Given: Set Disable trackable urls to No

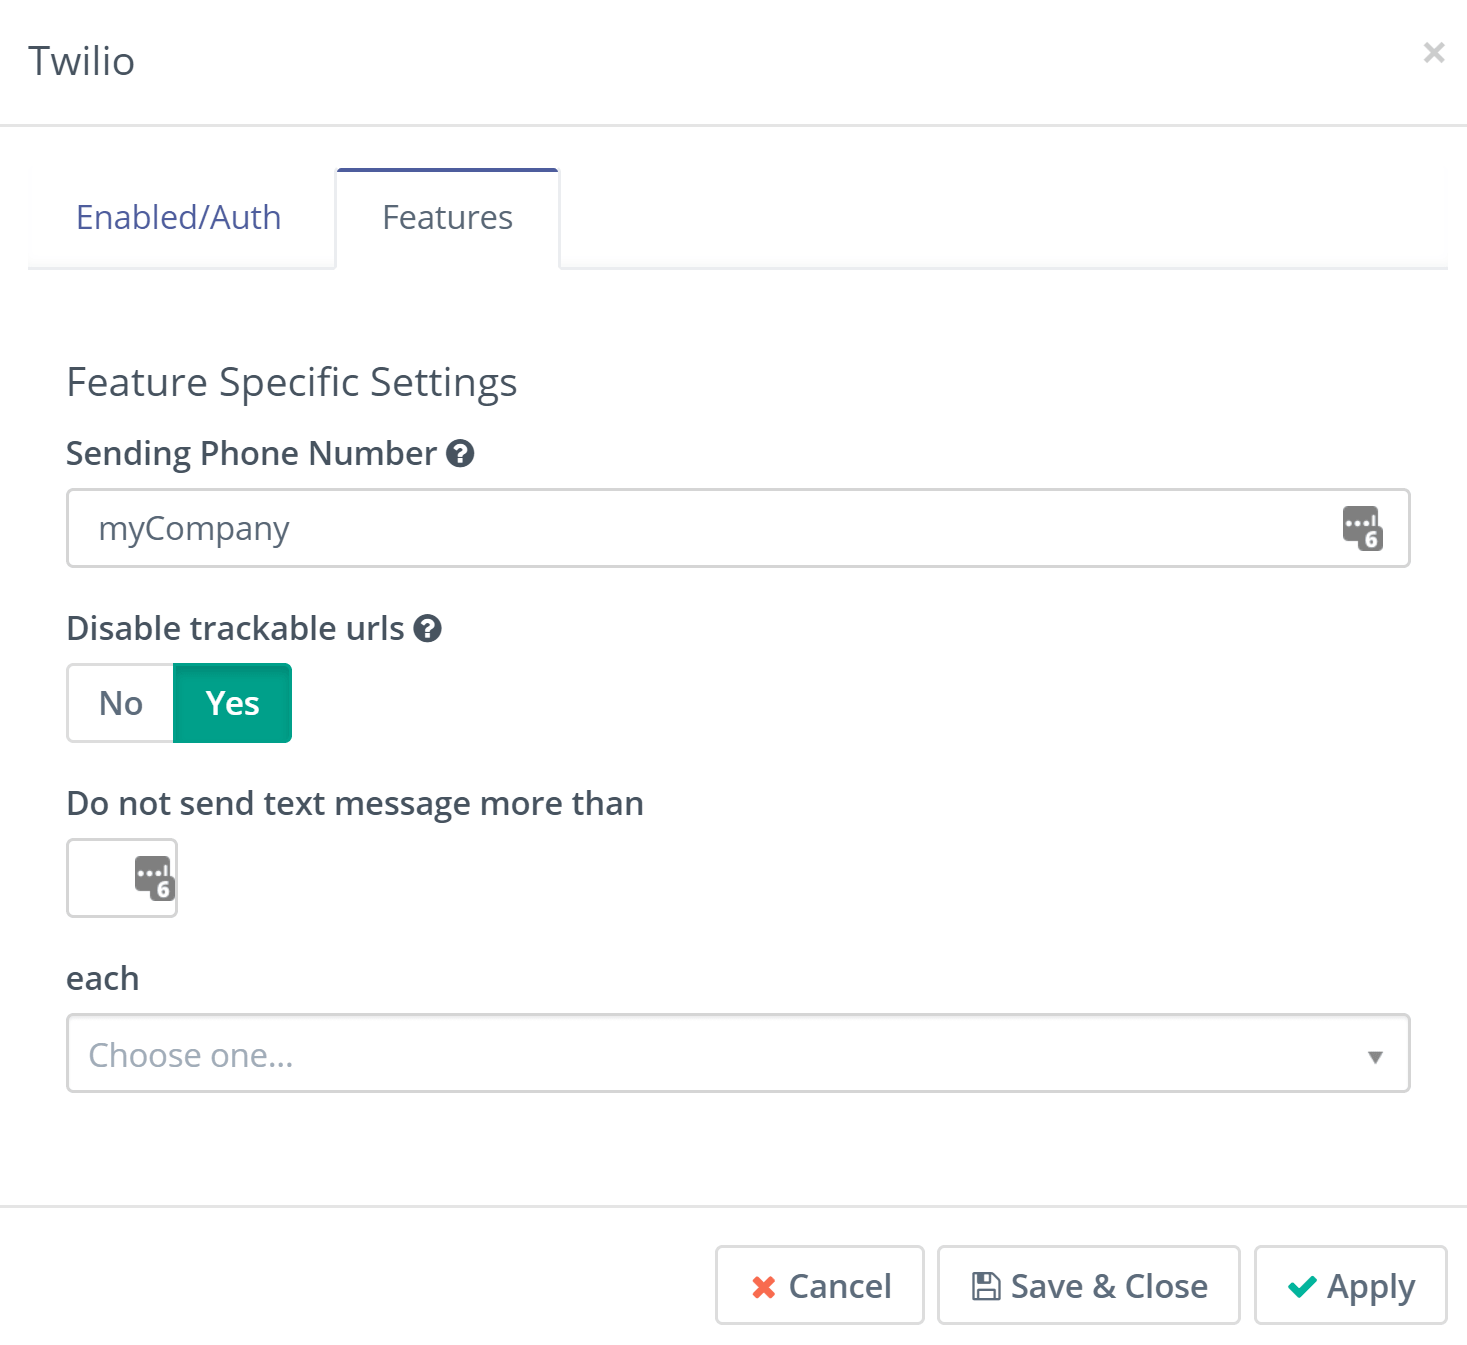Looking at the screenshot, I should [121, 703].
